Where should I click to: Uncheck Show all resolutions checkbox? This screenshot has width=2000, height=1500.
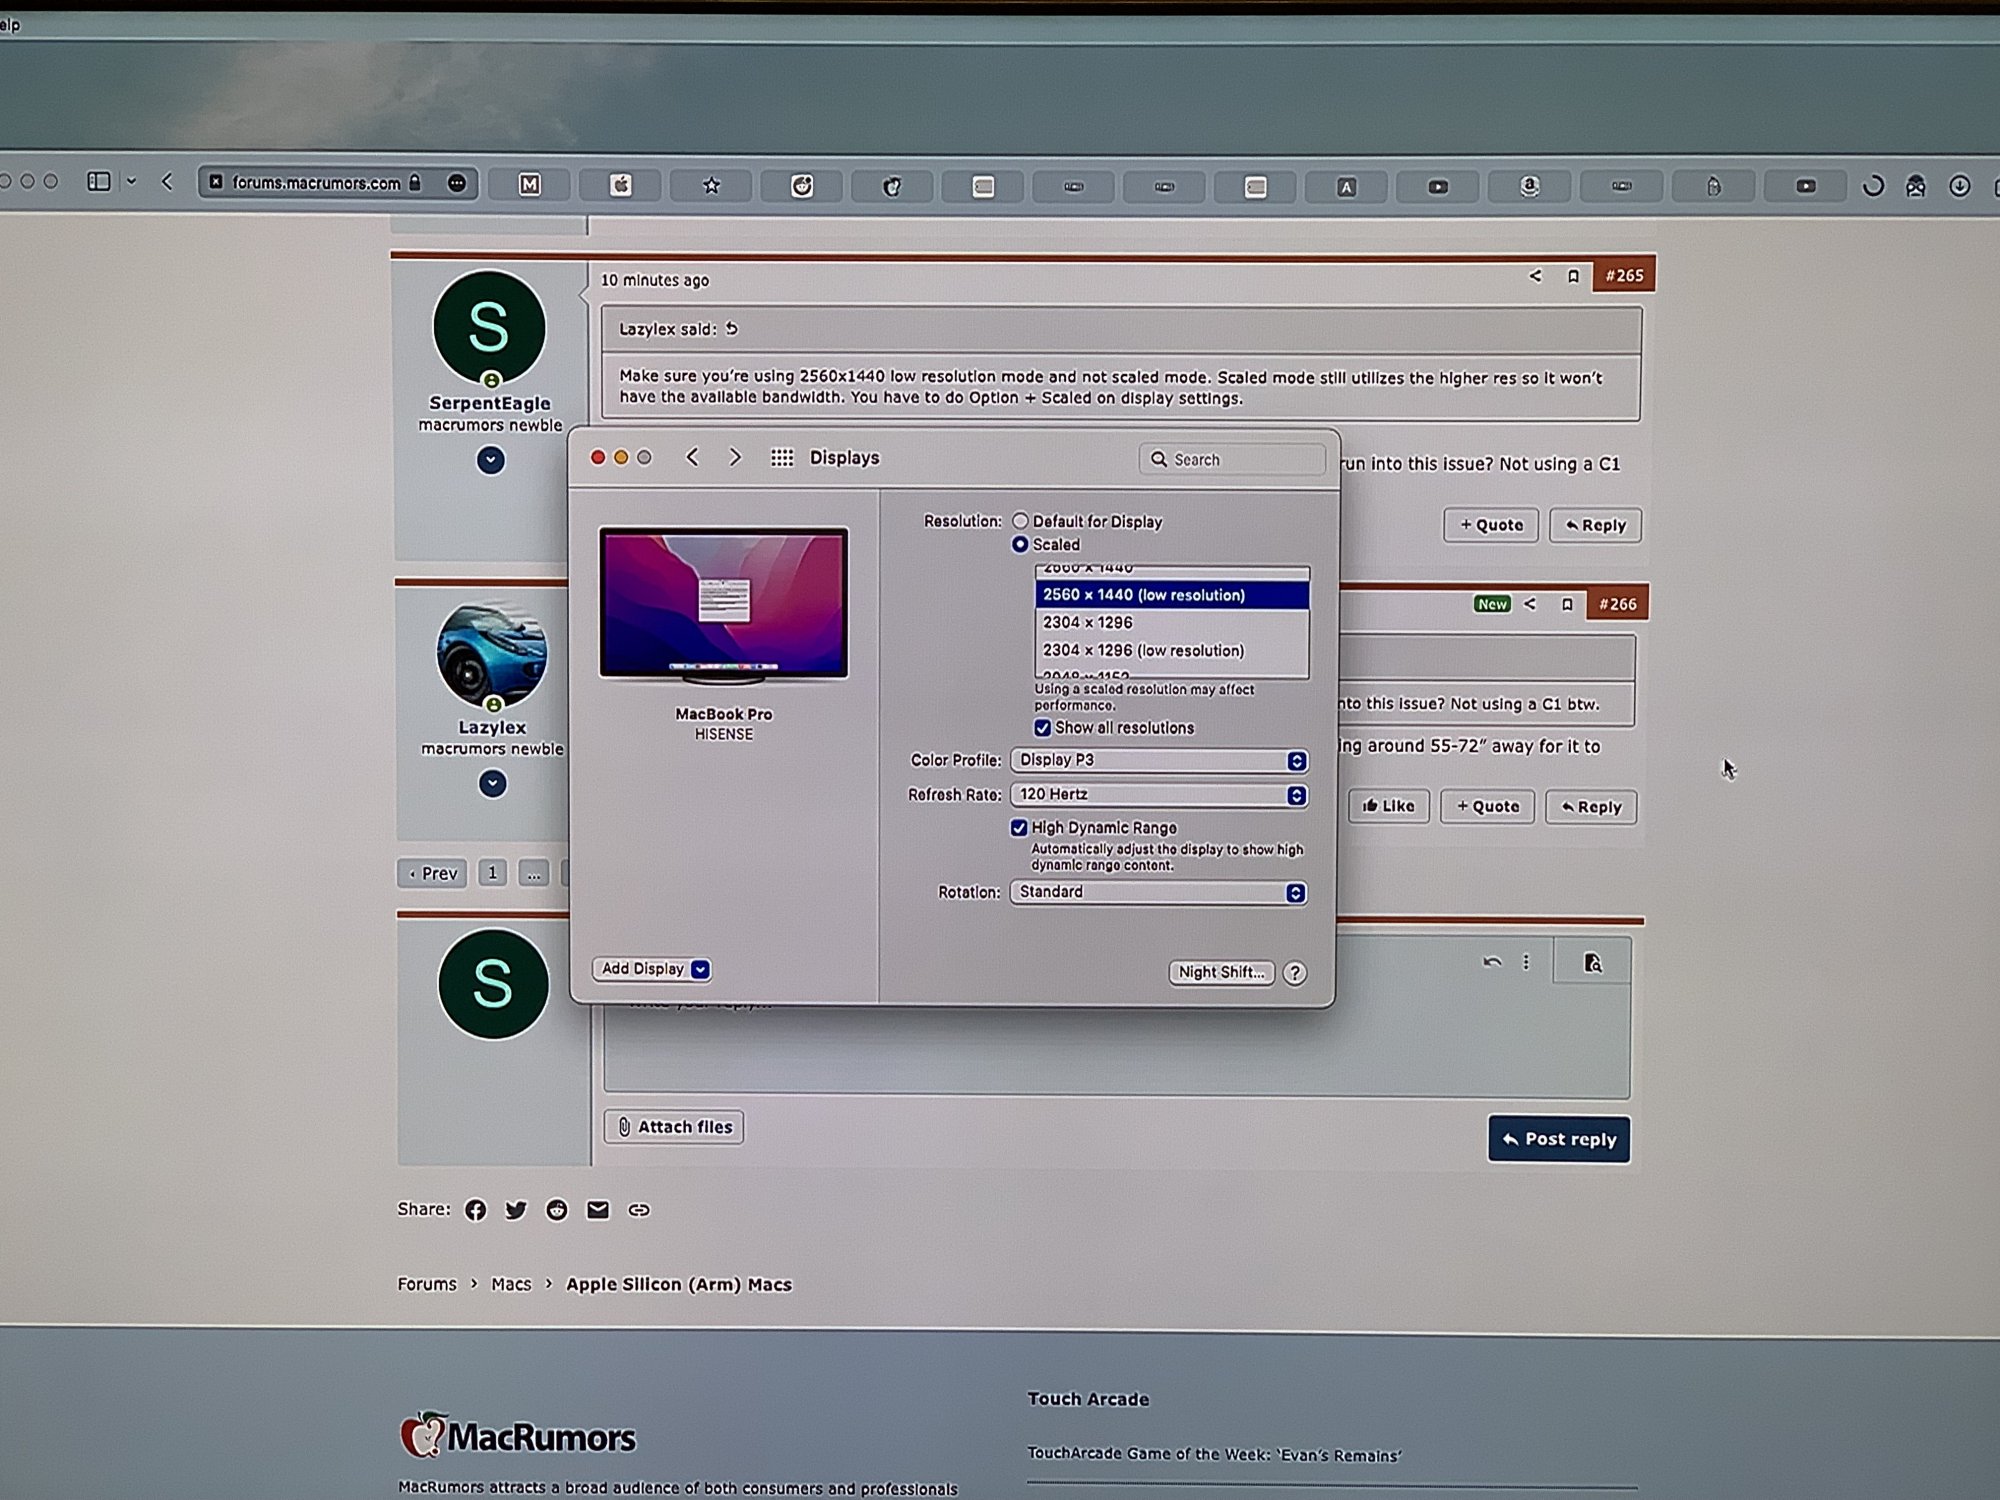(x=1042, y=728)
